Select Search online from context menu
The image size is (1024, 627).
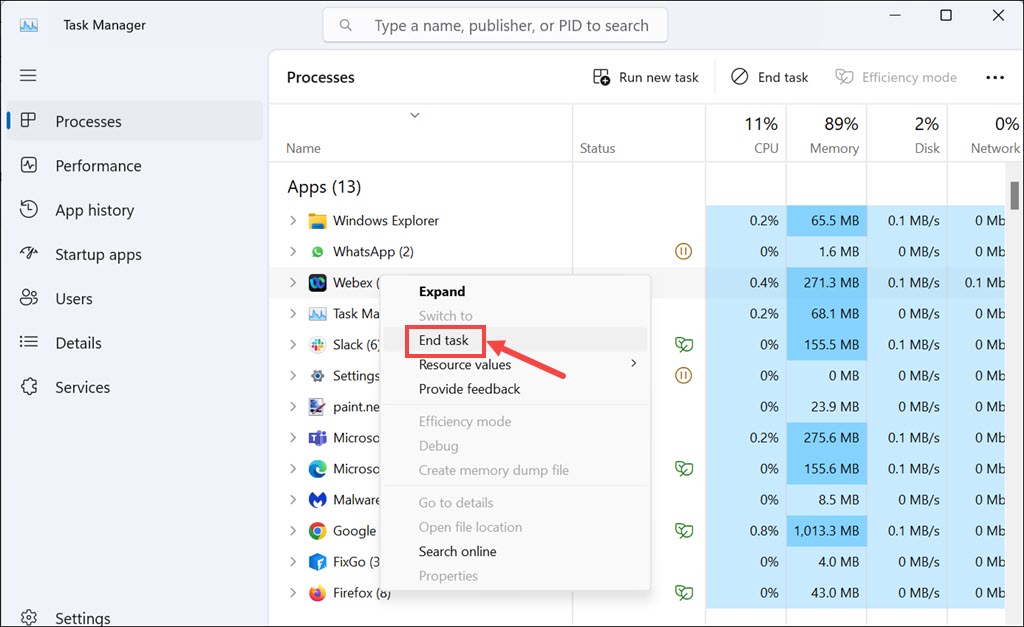point(457,551)
